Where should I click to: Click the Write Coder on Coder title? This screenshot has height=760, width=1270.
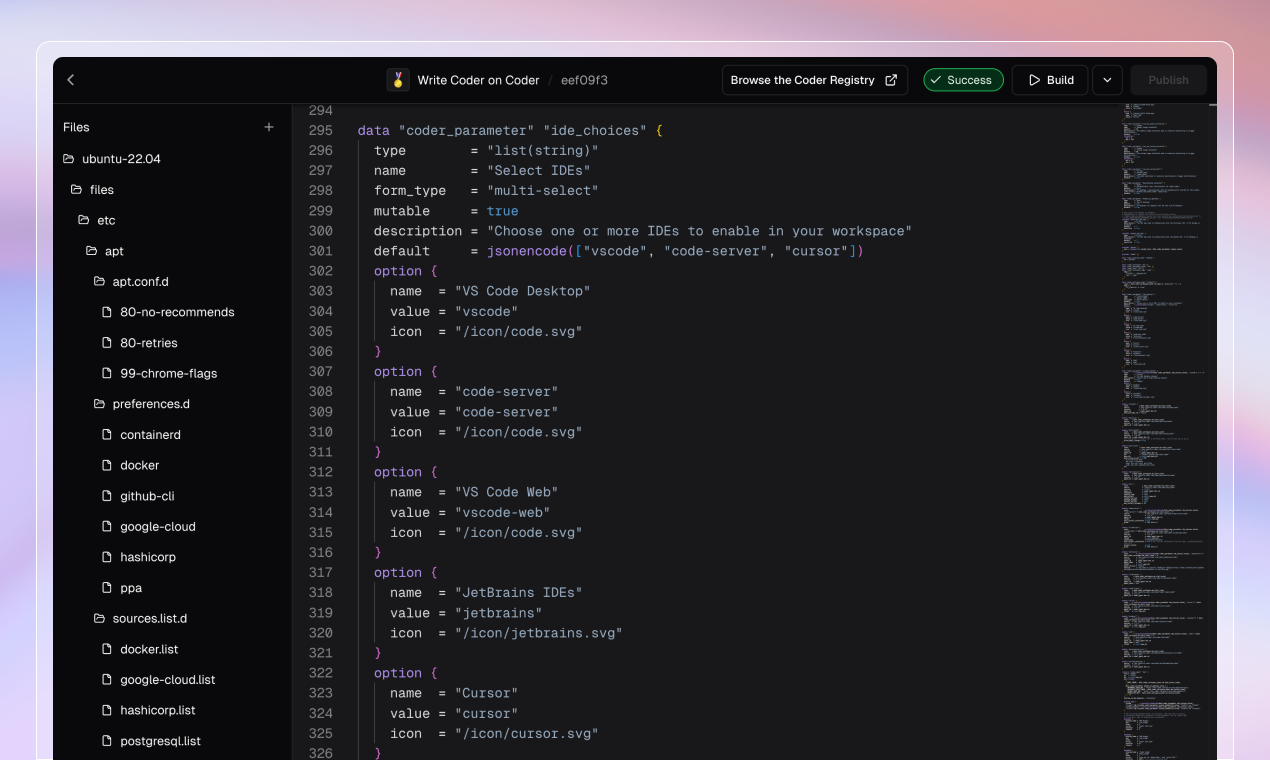click(478, 80)
